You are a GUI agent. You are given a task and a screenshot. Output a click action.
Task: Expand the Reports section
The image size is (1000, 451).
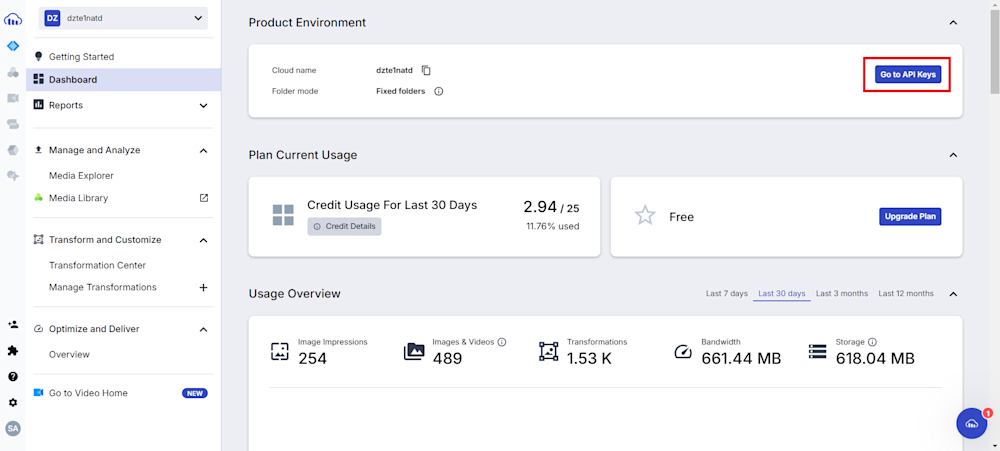(x=203, y=105)
